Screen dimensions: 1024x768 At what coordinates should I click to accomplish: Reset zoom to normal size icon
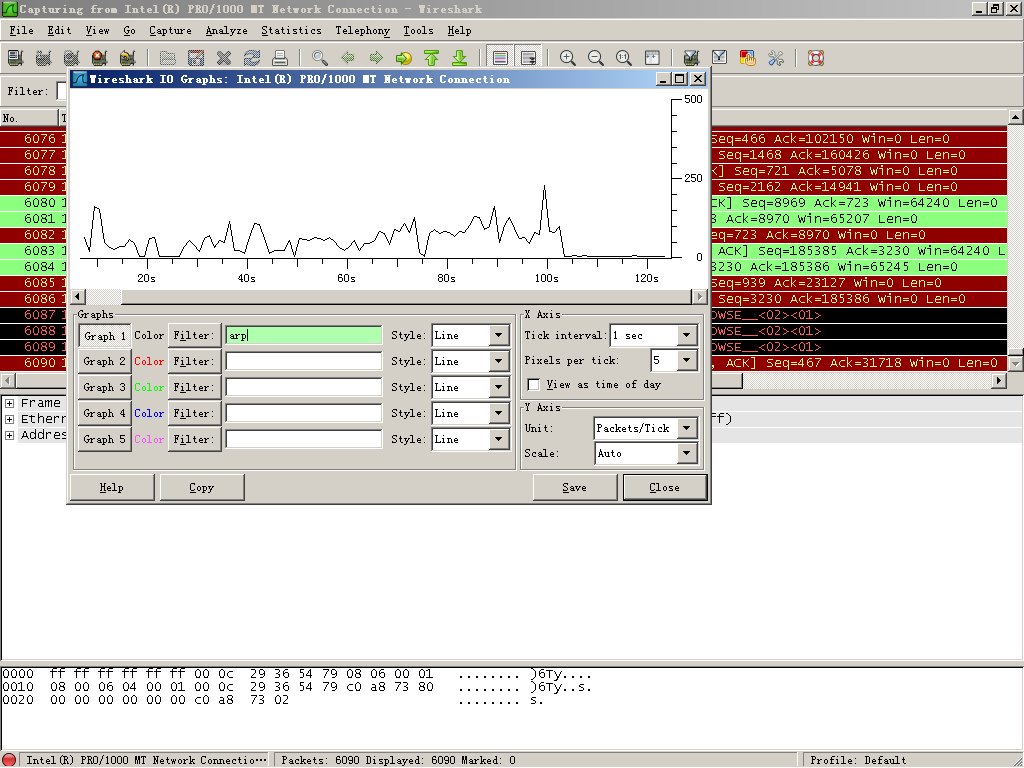(x=624, y=58)
